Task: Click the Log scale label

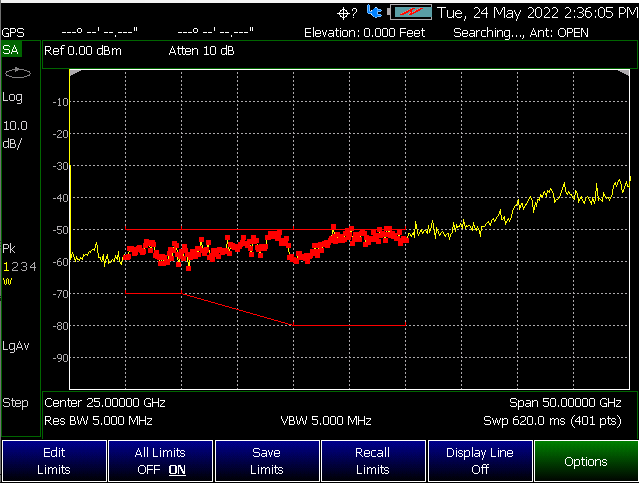Action: coord(12,97)
